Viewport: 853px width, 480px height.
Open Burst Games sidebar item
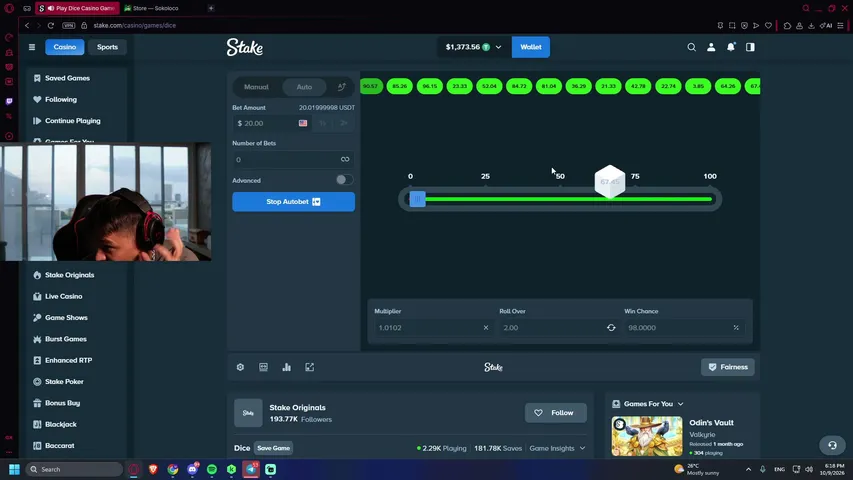66,339
